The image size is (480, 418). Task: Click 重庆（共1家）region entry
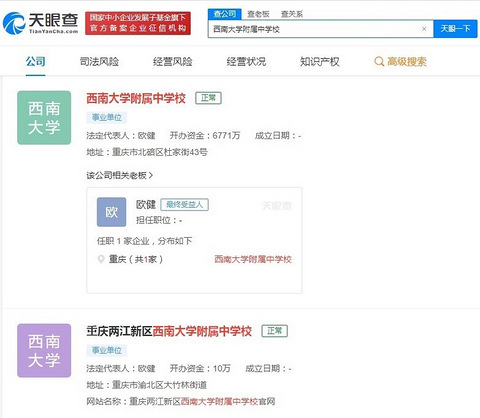pos(136,259)
